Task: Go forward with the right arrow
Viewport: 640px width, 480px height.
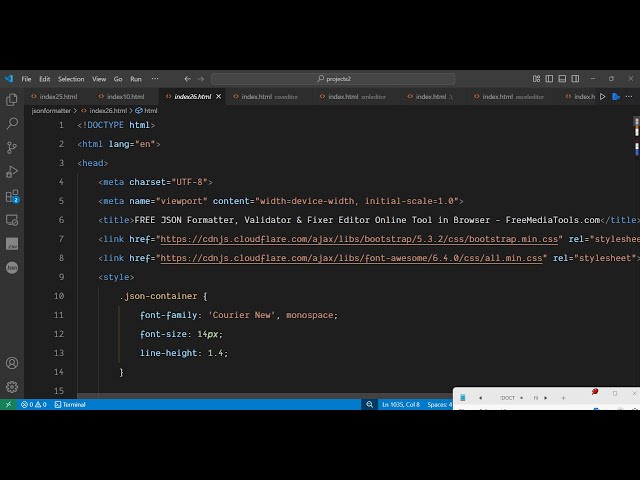Action: point(200,79)
